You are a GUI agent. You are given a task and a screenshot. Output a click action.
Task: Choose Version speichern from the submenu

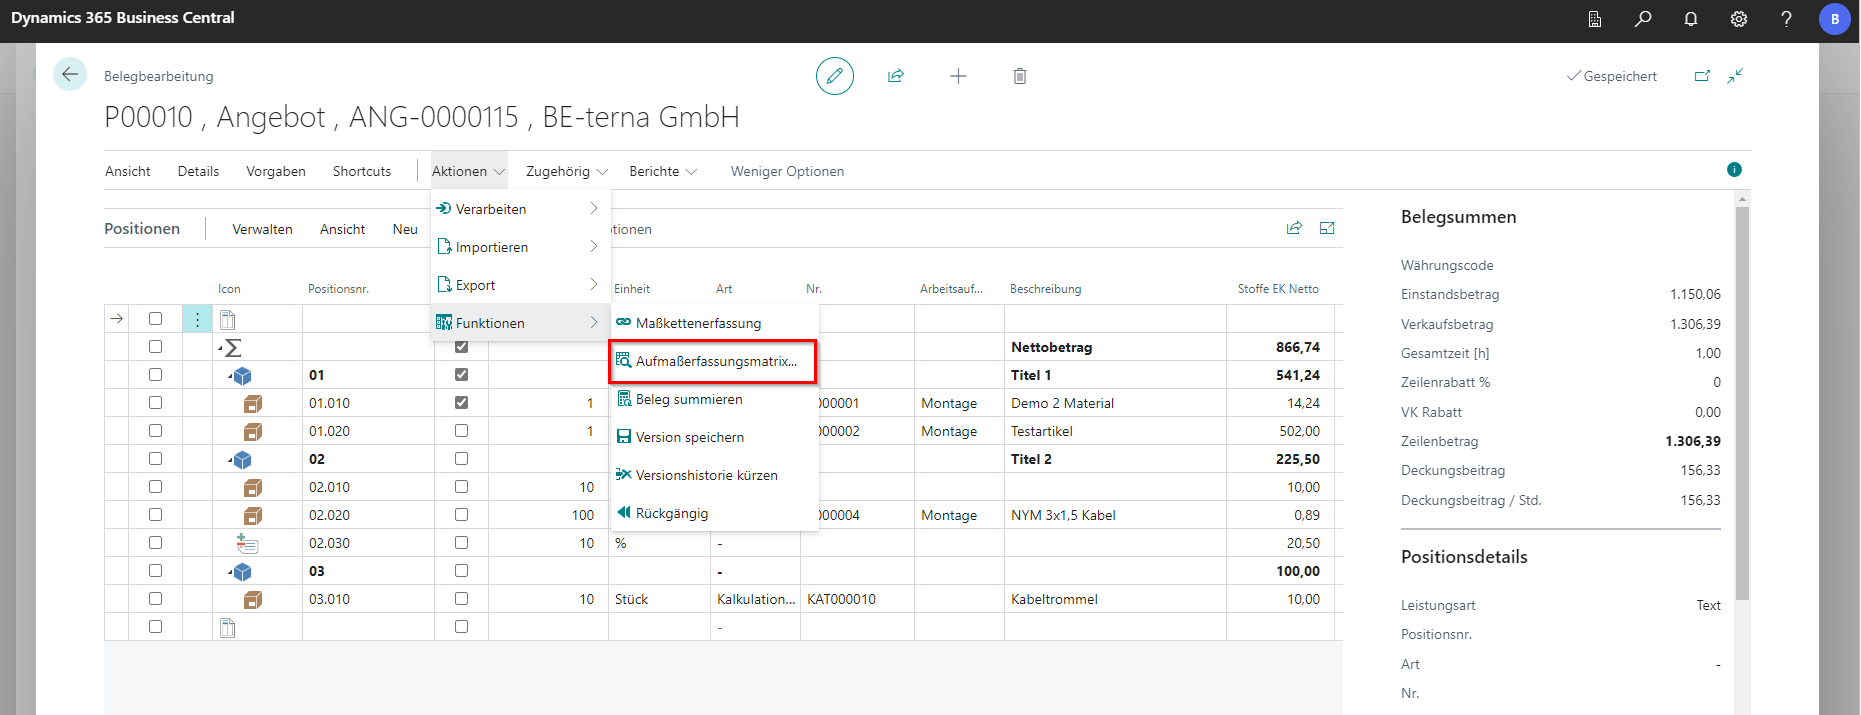pyautogui.click(x=689, y=437)
